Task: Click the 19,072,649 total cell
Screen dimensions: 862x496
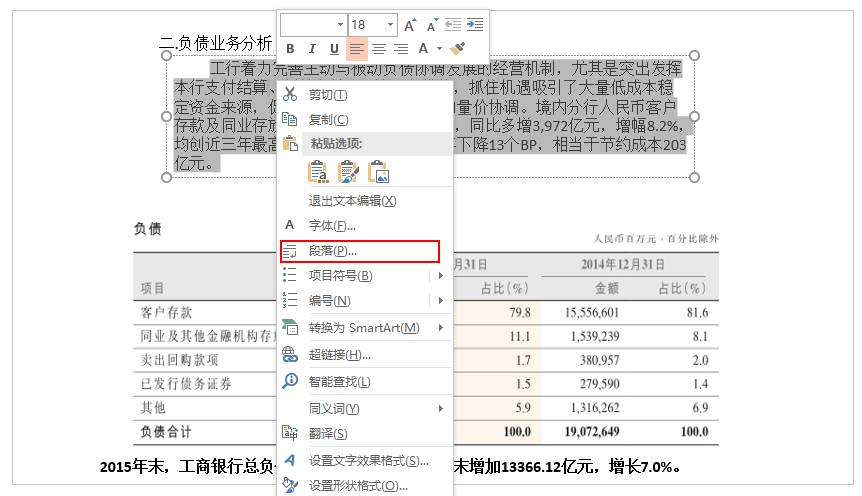Action: (592, 432)
